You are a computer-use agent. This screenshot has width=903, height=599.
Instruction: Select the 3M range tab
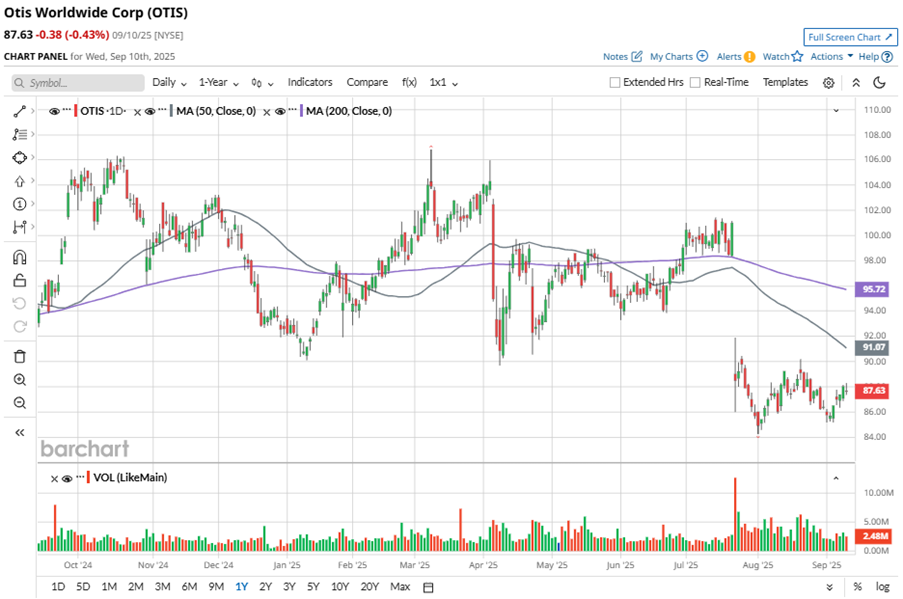click(x=162, y=587)
